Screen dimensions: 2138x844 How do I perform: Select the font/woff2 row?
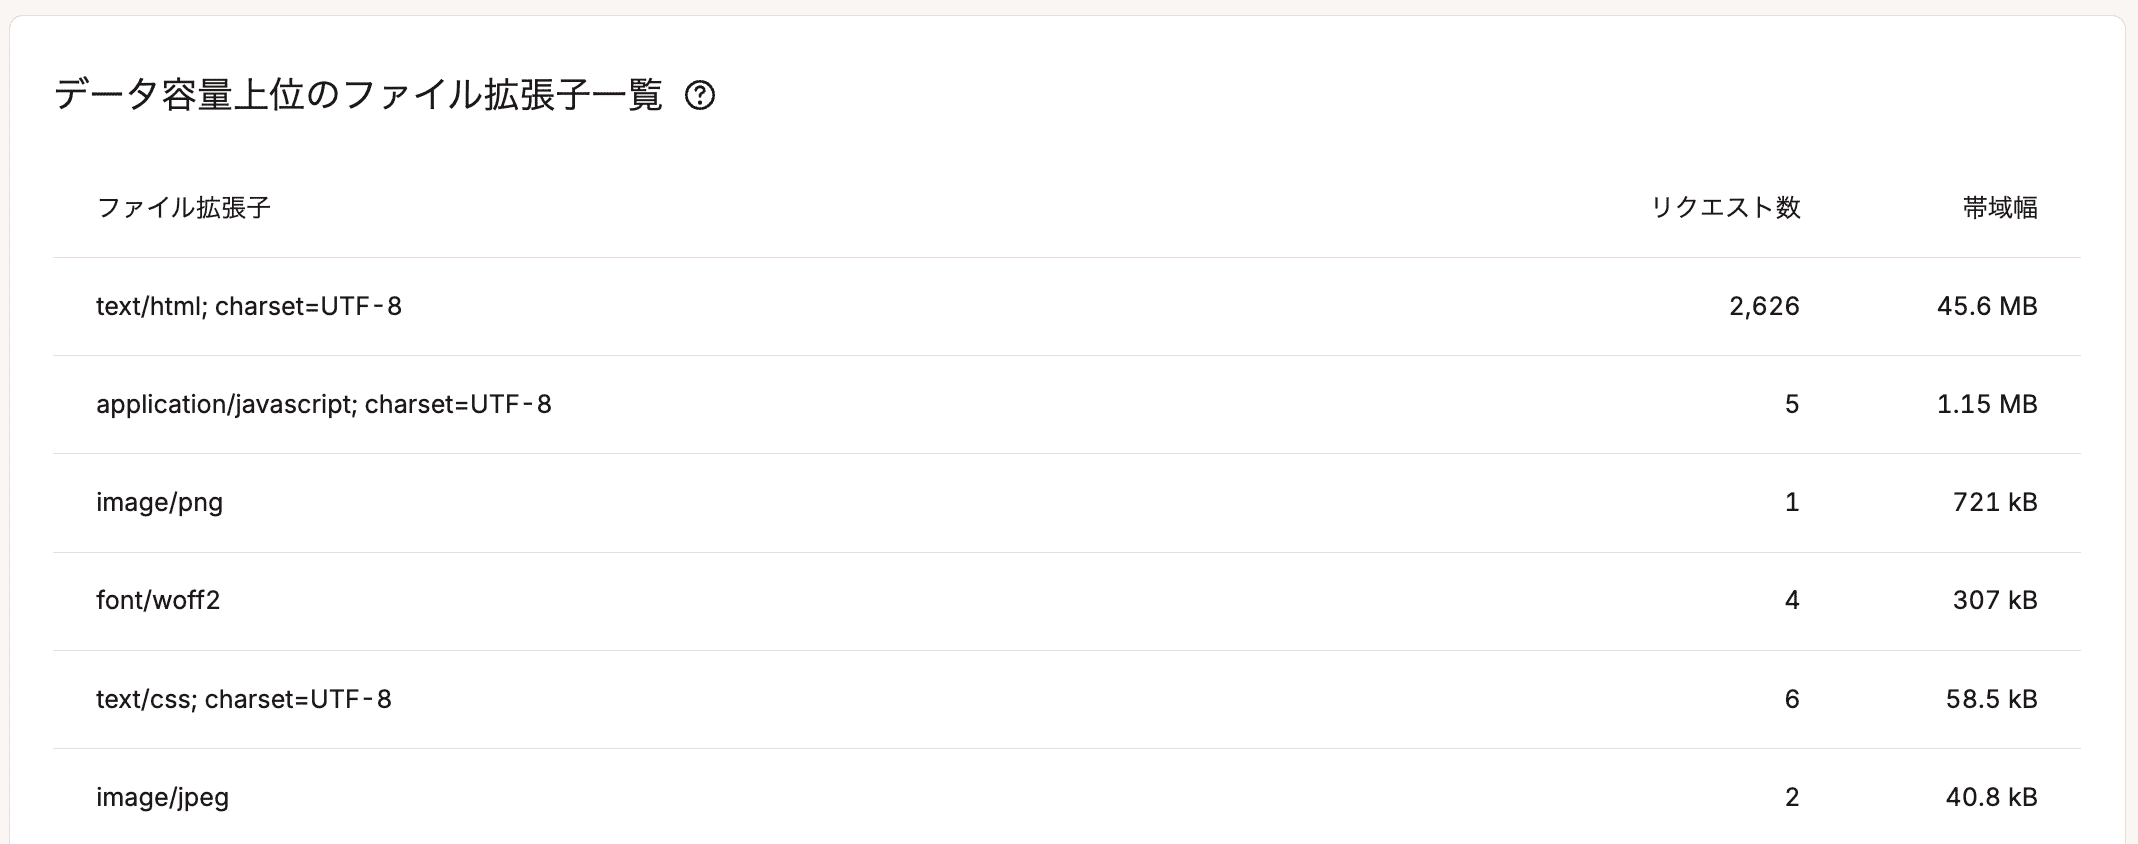pyautogui.click(x=1067, y=600)
